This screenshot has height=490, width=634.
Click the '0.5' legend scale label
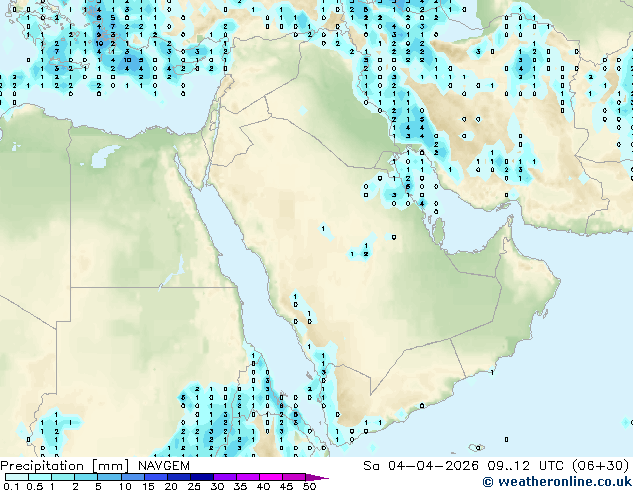click(x=34, y=486)
